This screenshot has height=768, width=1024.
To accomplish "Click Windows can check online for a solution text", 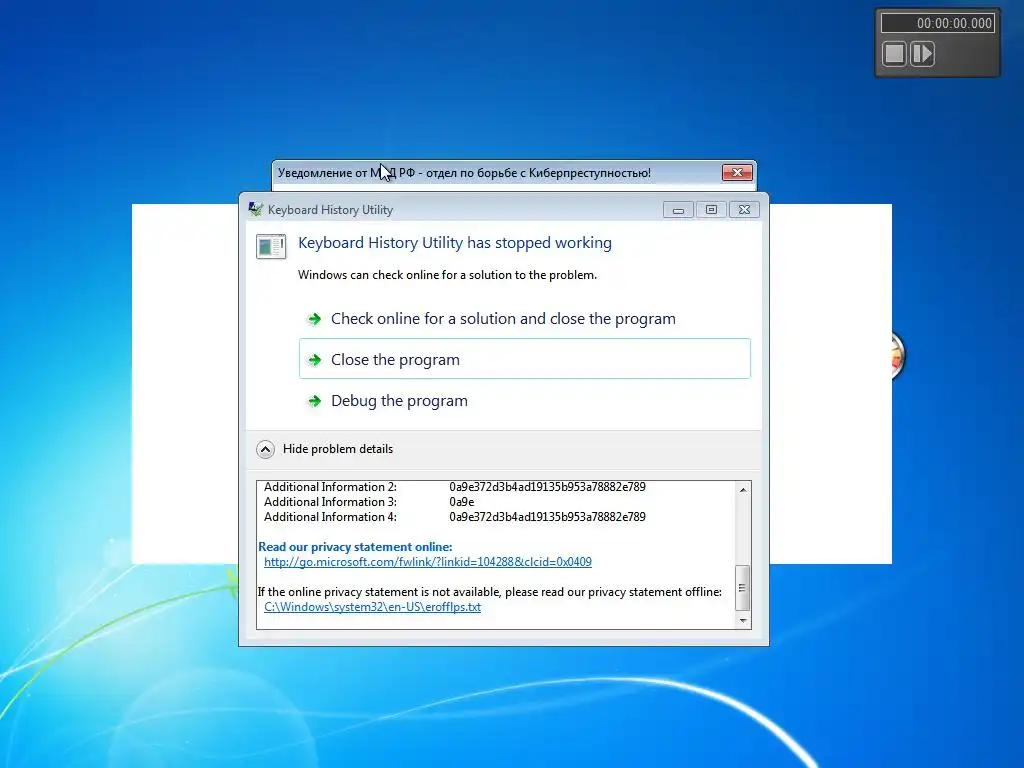I will [x=447, y=275].
